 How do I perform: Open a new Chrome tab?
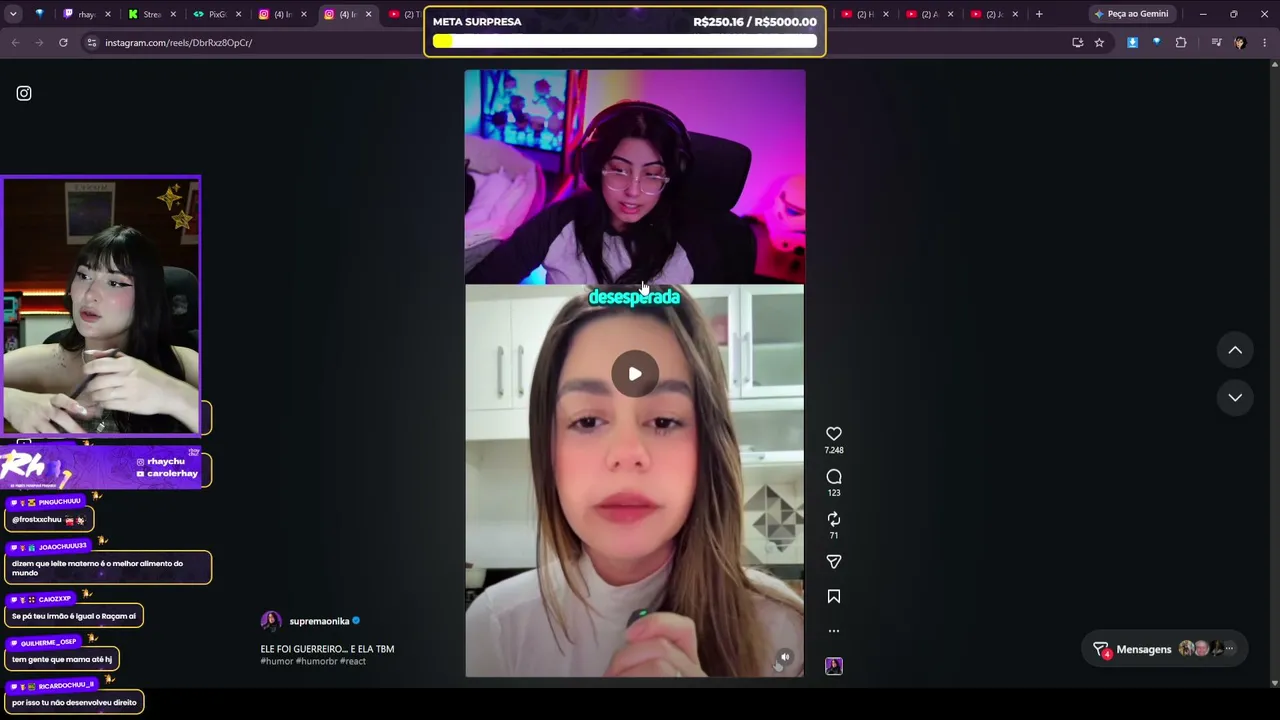tap(1039, 14)
